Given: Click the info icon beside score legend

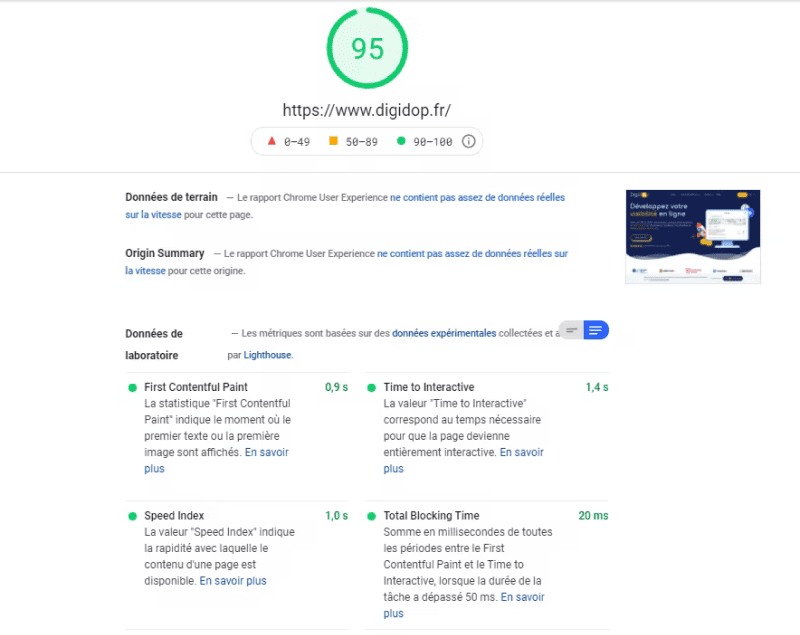Looking at the screenshot, I should click(468, 141).
